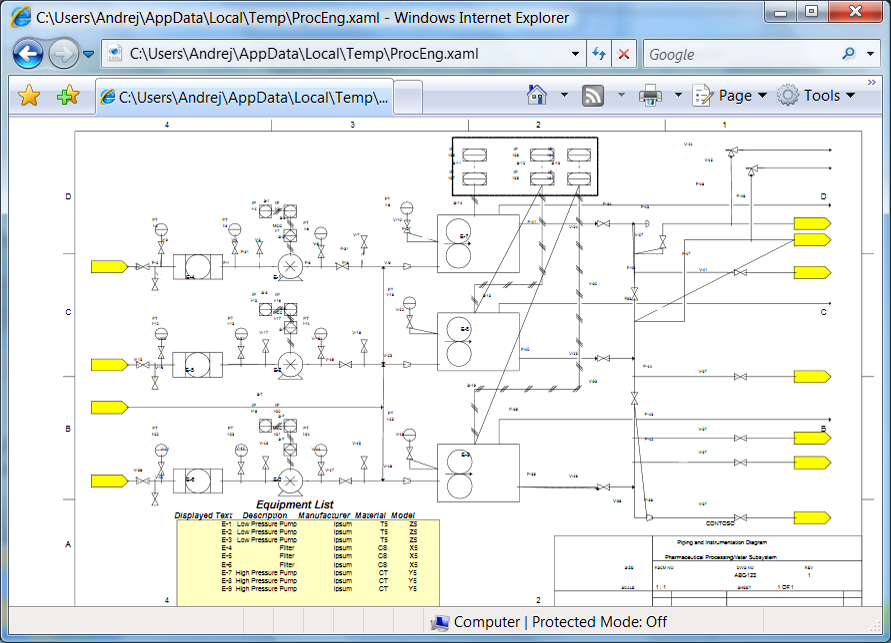Click the Print icon
The image size is (891, 643).
[650, 95]
